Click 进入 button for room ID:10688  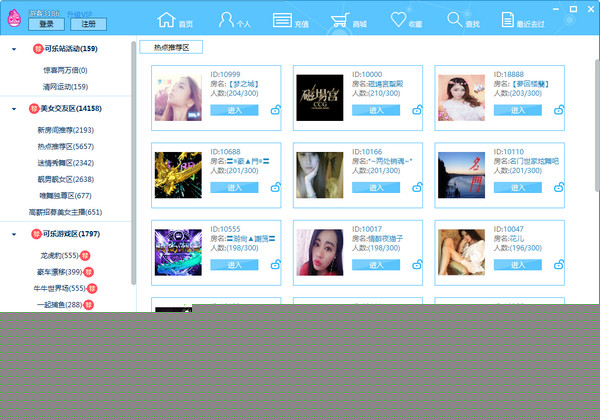[234, 187]
